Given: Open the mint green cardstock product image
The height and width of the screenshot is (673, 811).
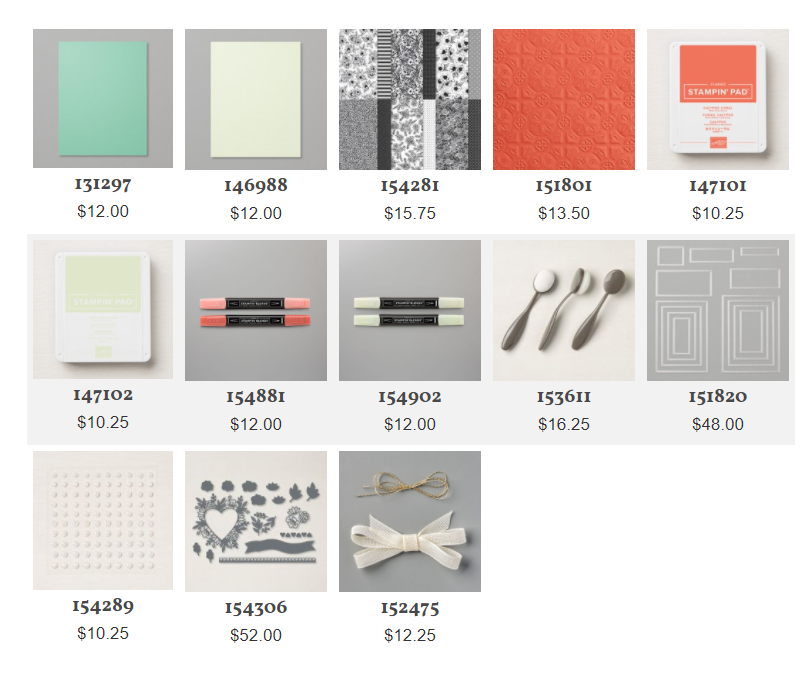Looking at the screenshot, I should click(103, 98).
